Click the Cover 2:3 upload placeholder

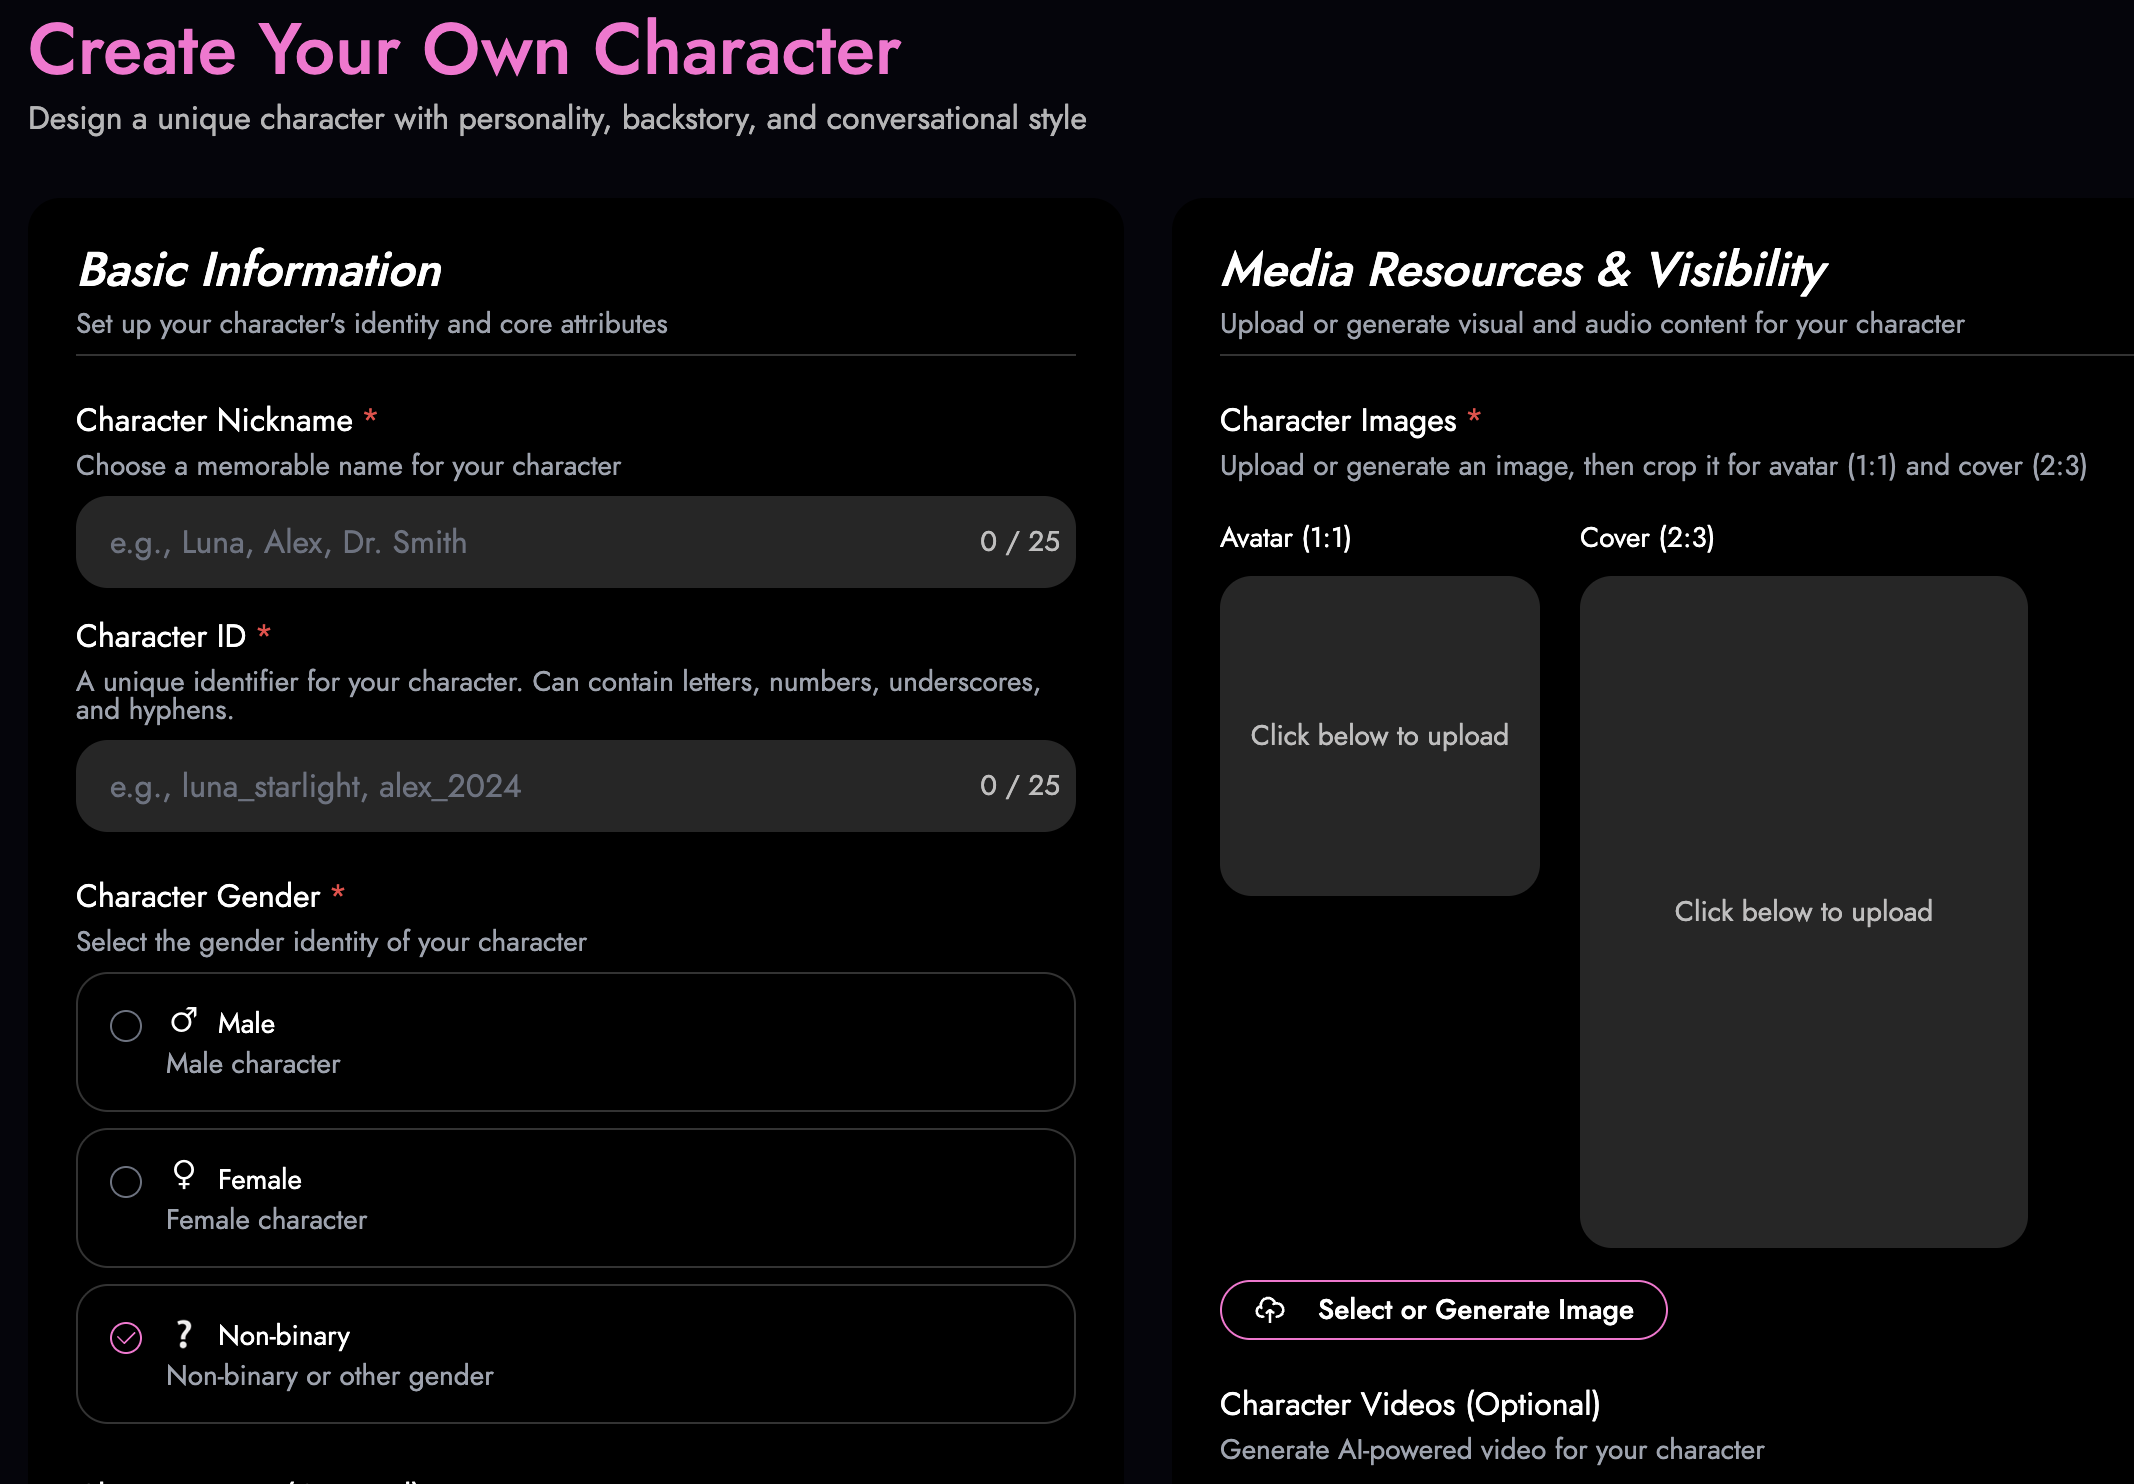click(1803, 911)
